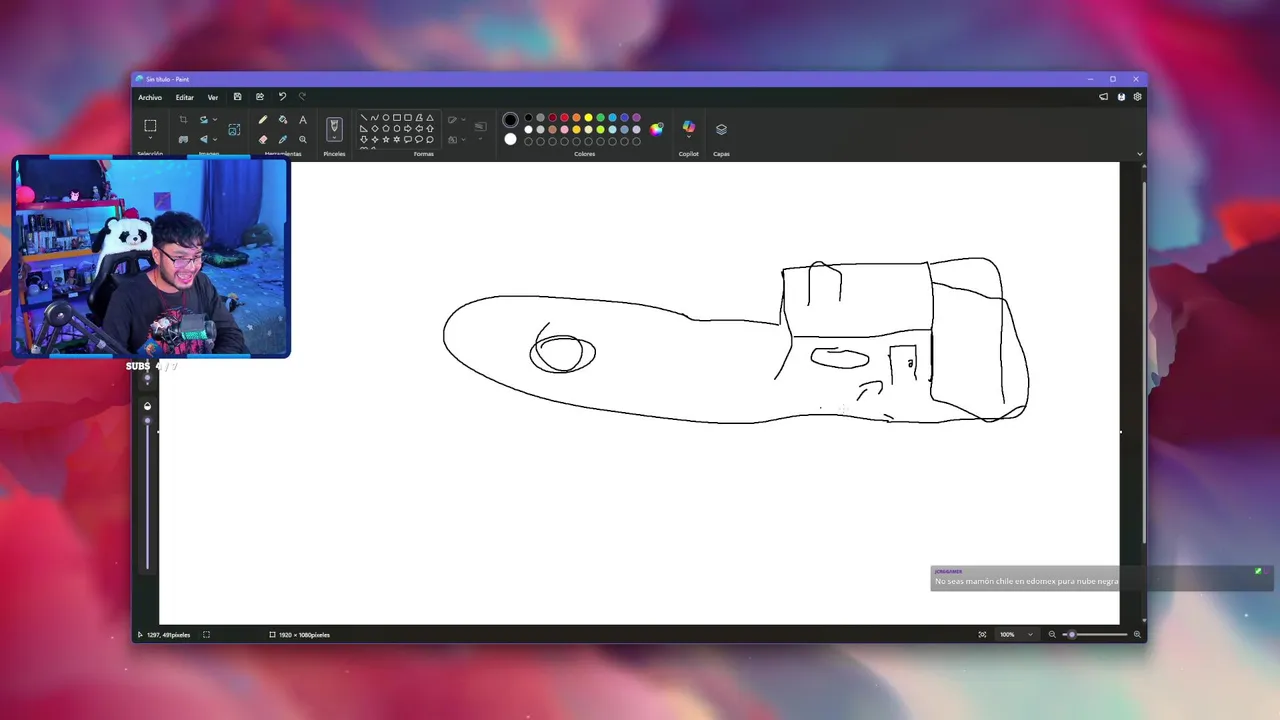Image resolution: width=1280 pixels, height=720 pixels.
Task: Open the Archivo menu
Action: [150, 97]
